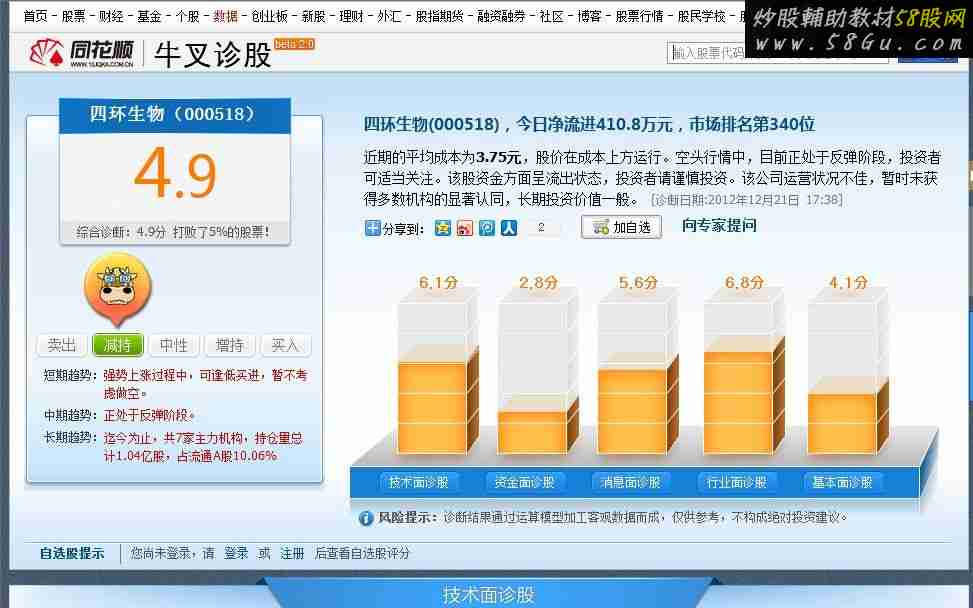973x608 pixels.
Task: Share via the red share icon
Action: [465, 228]
